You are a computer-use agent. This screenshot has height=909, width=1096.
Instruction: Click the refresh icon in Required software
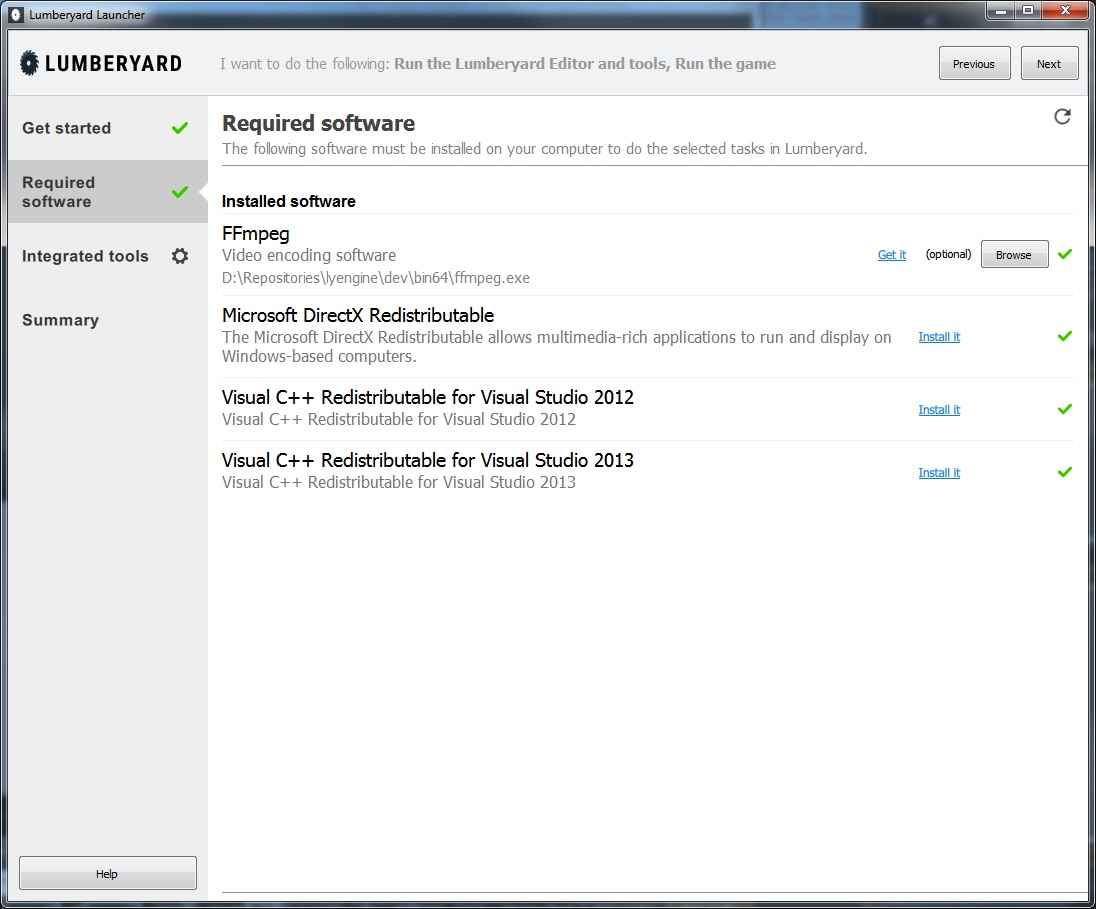[1062, 117]
